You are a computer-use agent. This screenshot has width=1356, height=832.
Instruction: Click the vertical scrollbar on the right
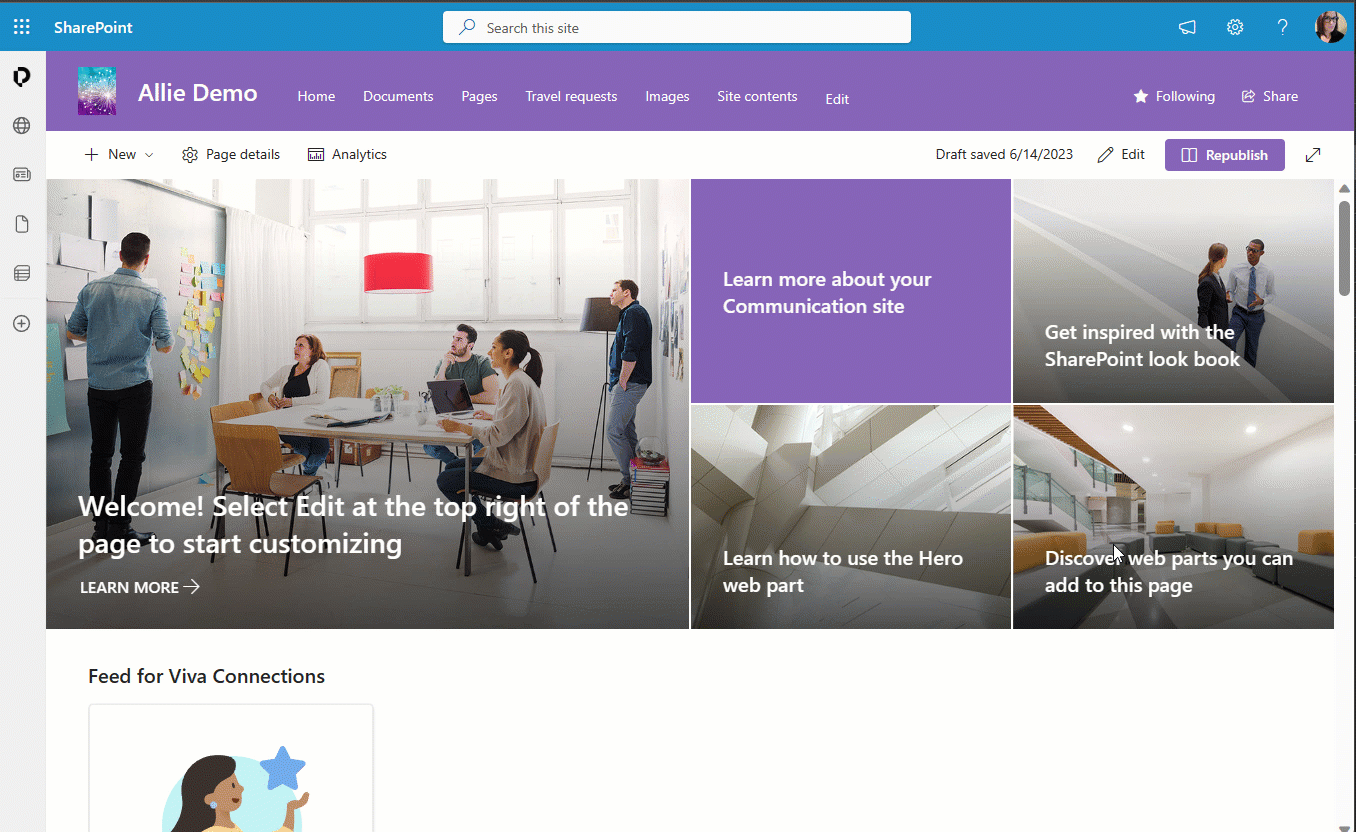tap(1344, 247)
